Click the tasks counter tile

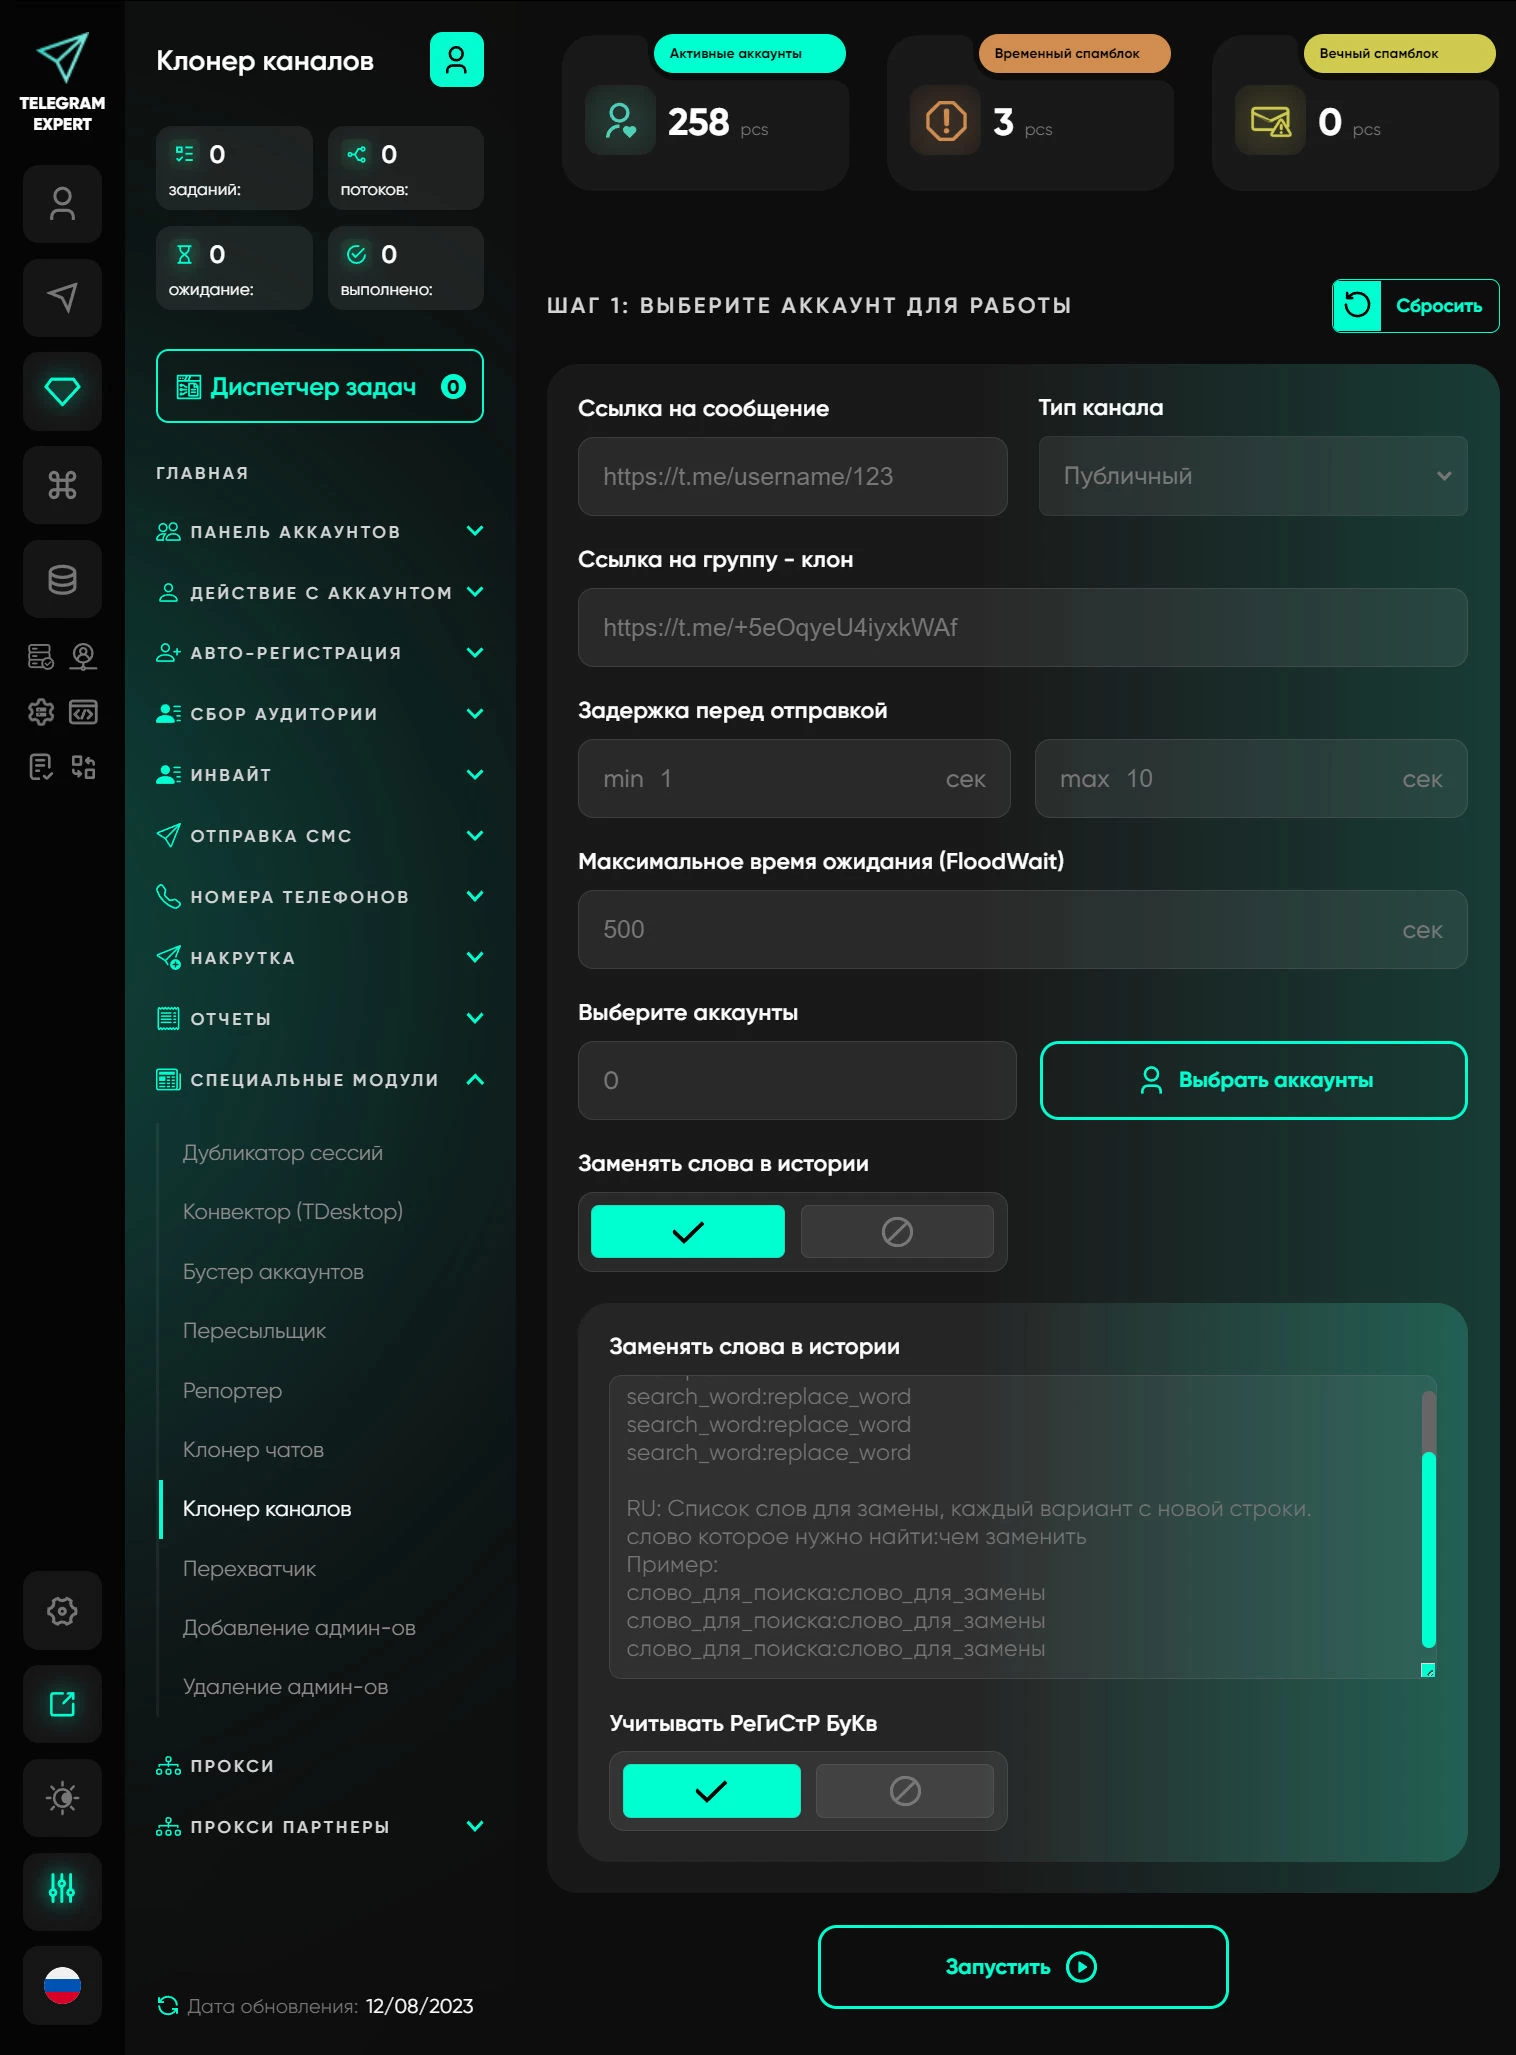[234, 168]
